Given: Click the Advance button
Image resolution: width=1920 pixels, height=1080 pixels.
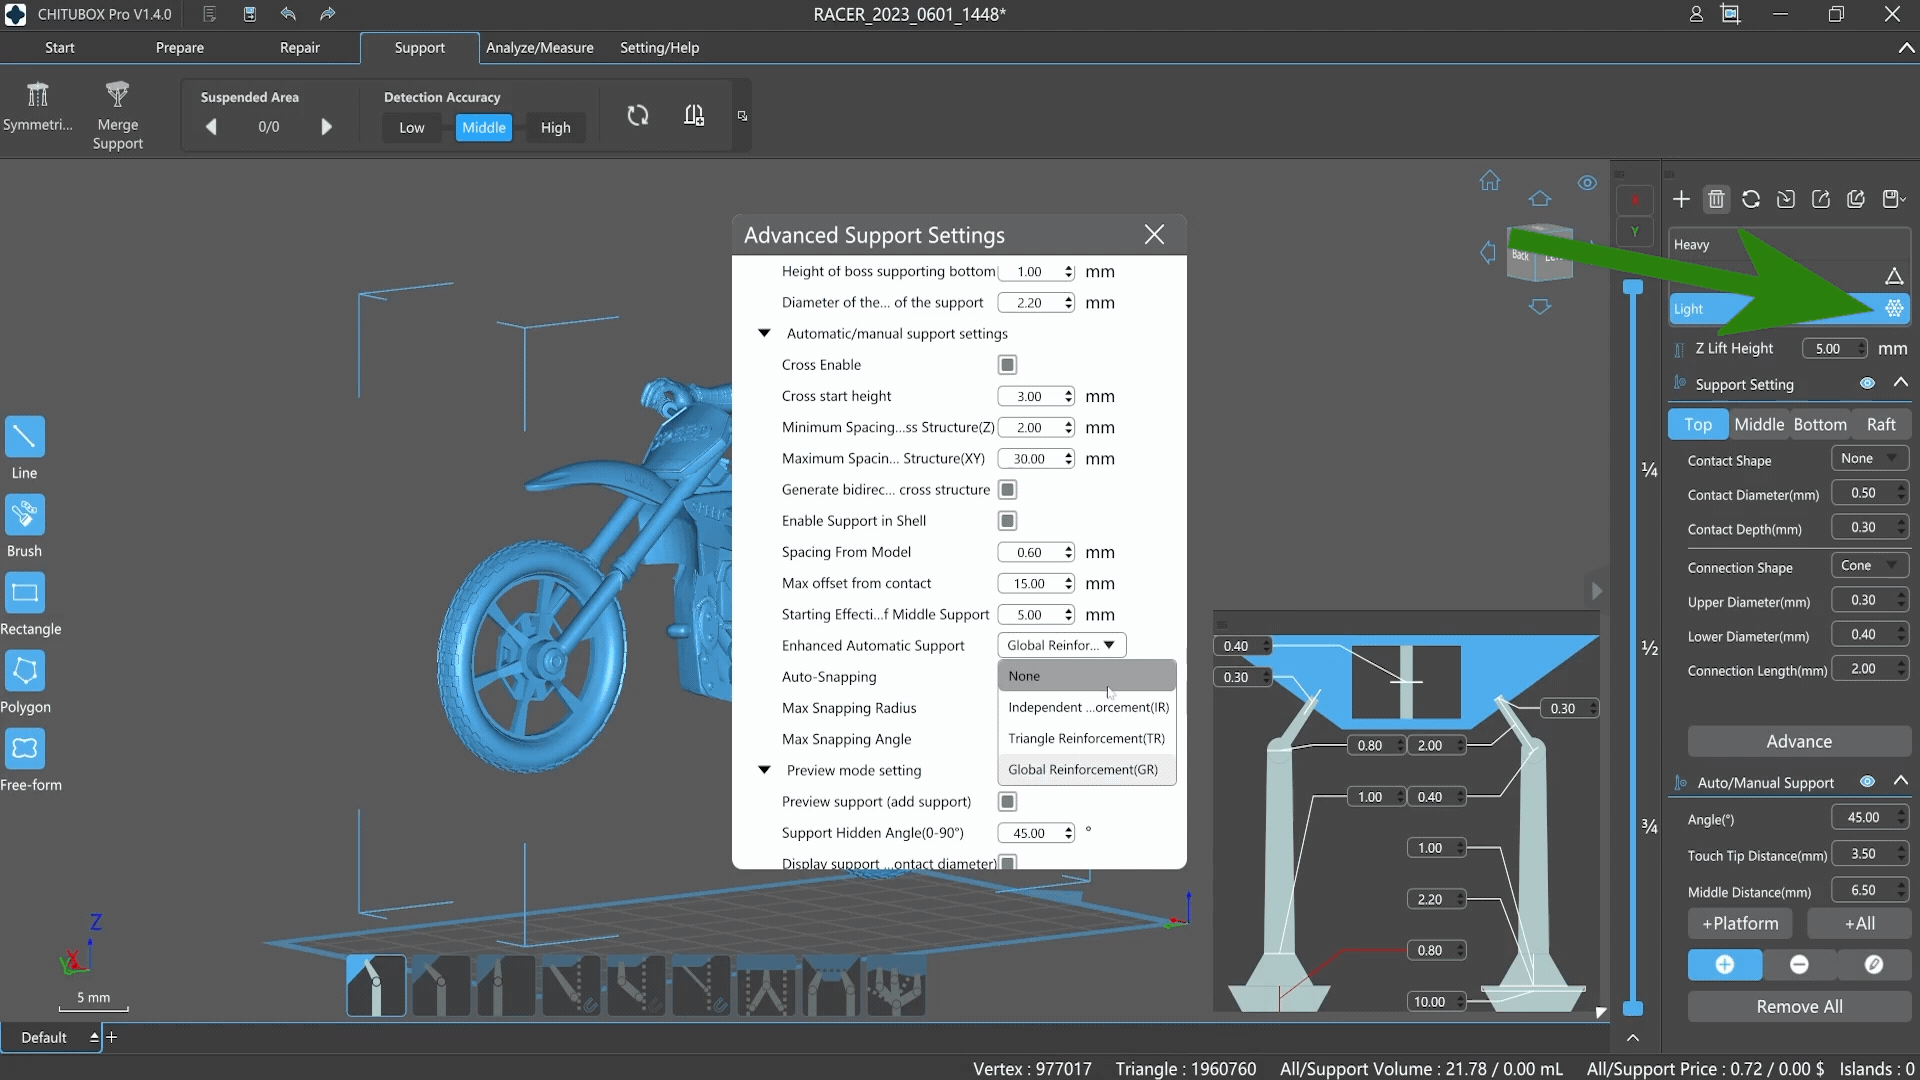Looking at the screenshot, I should pos(1799,741).
